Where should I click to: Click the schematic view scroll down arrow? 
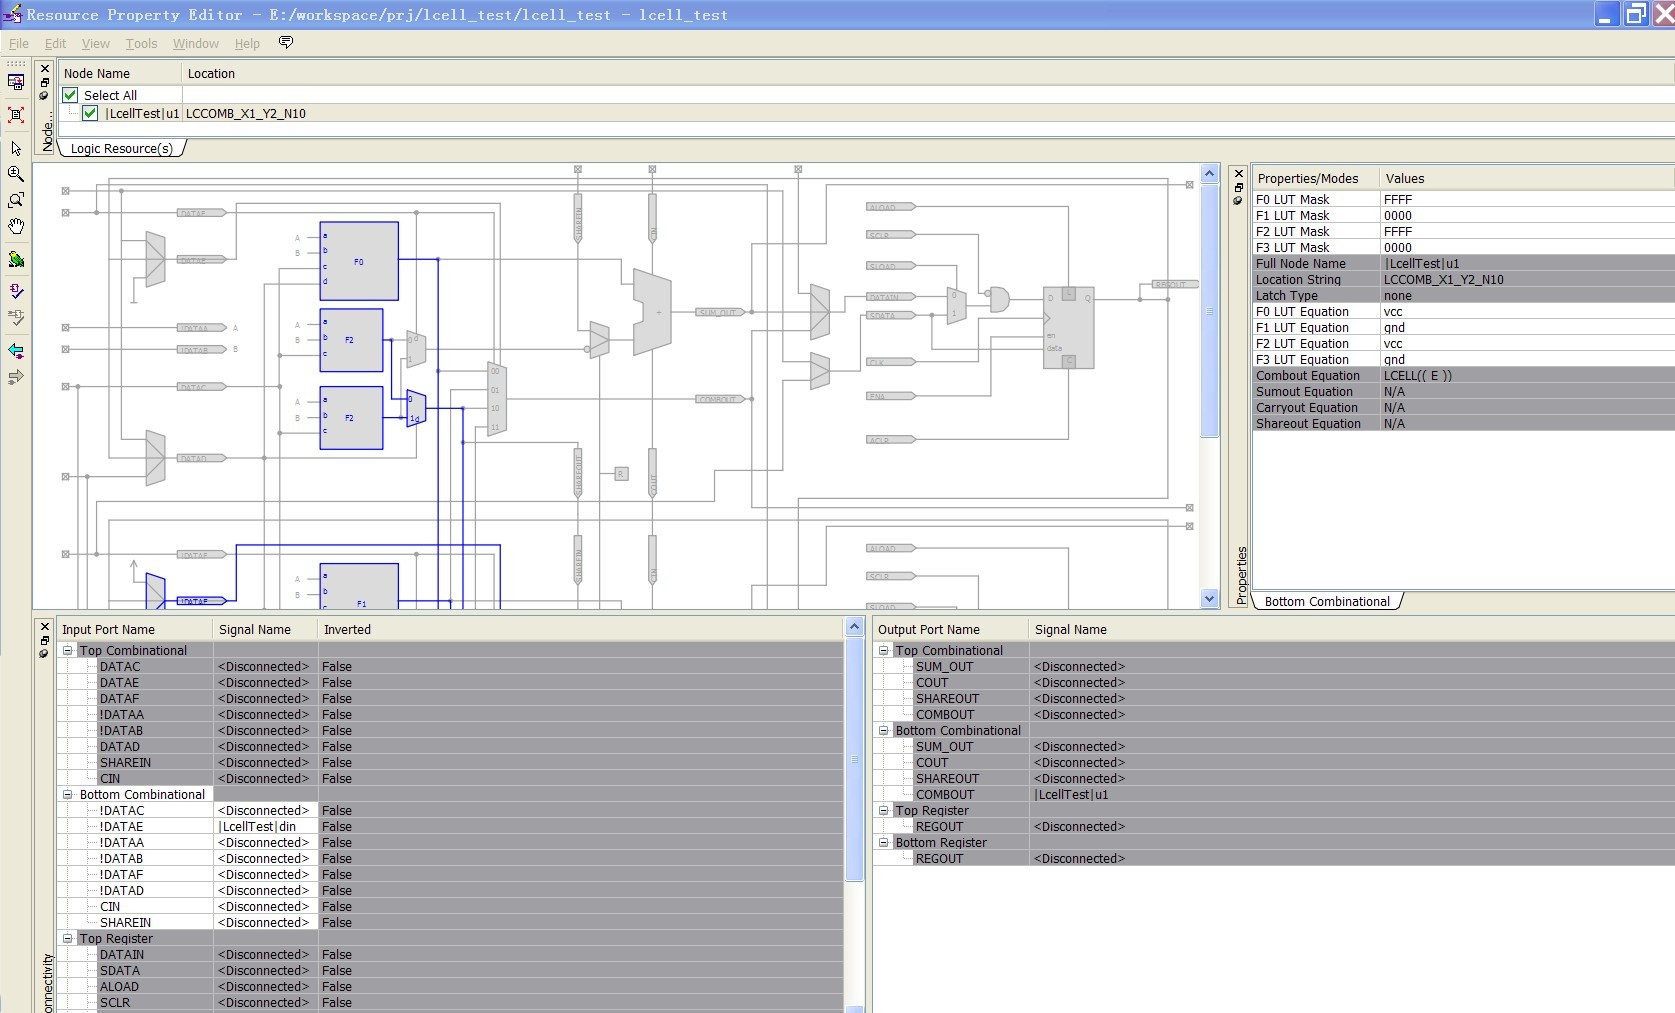[x=1209, y=599]
